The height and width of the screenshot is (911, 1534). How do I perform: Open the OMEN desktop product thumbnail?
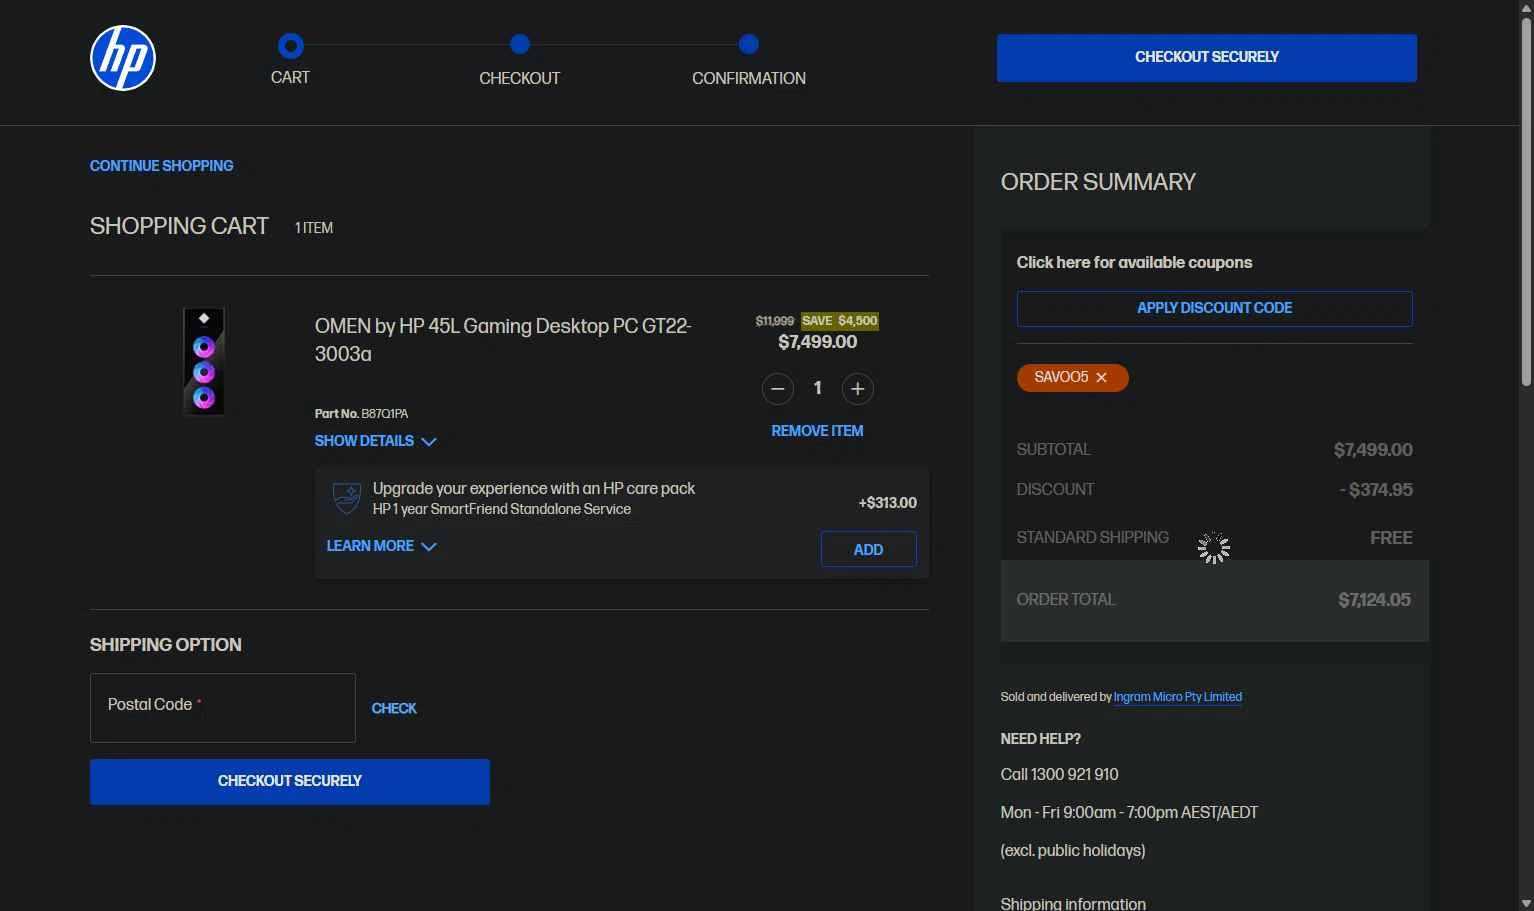[204, 361]
